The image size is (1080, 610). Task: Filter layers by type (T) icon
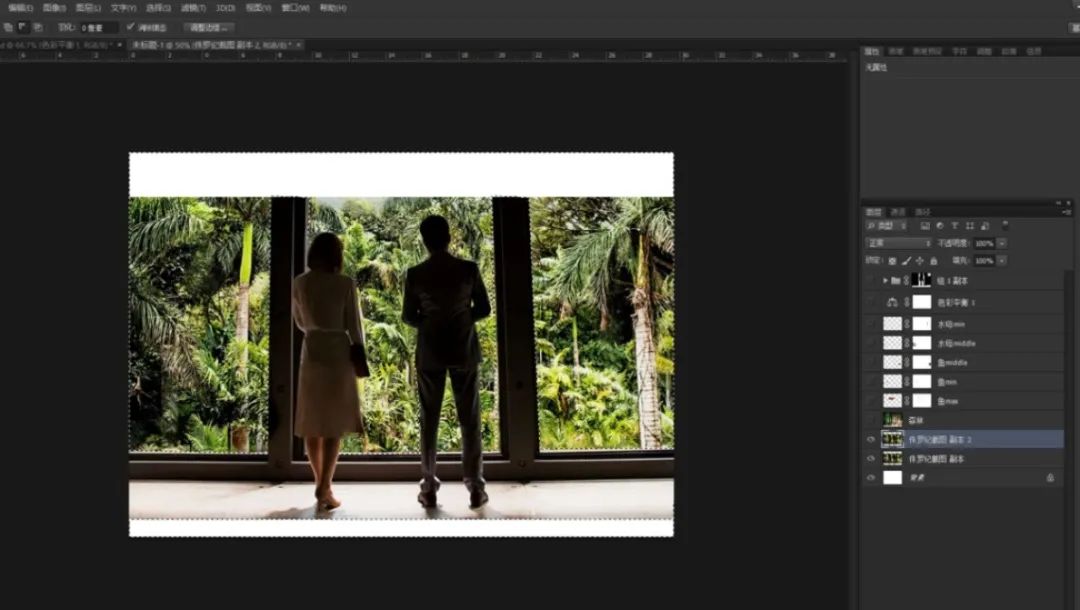tap(955, 226)
